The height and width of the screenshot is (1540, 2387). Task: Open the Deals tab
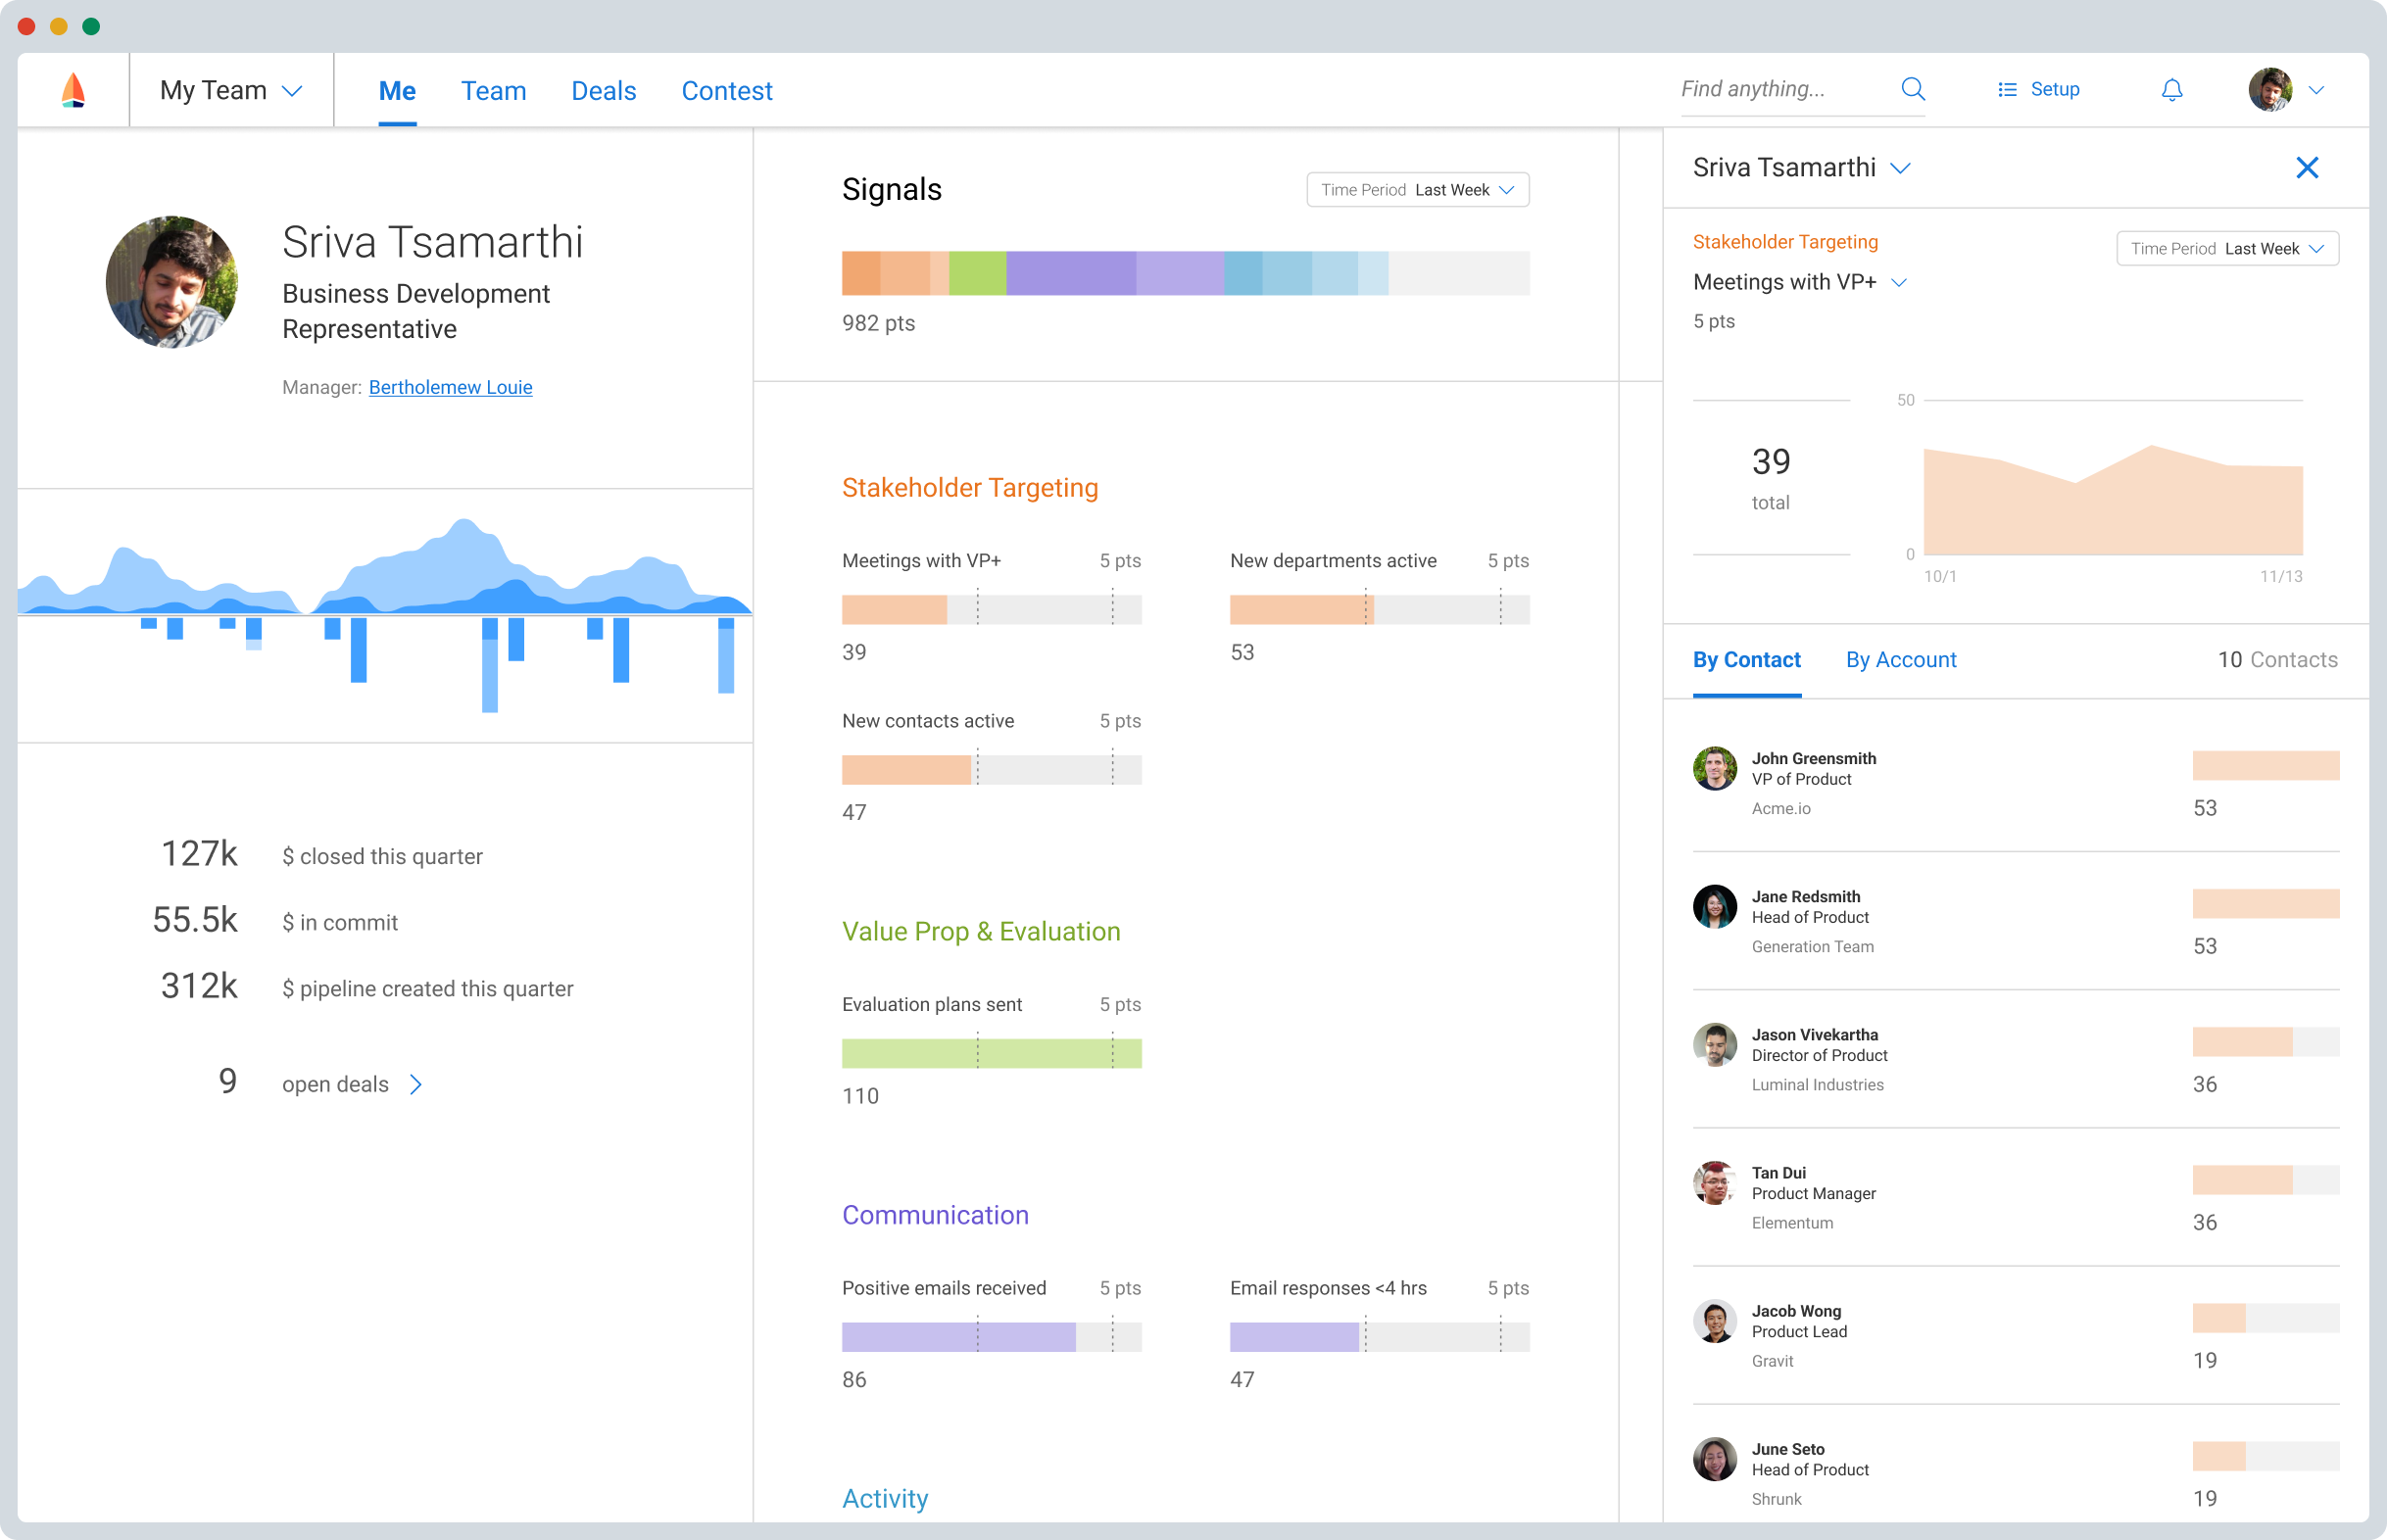(603, 91)
